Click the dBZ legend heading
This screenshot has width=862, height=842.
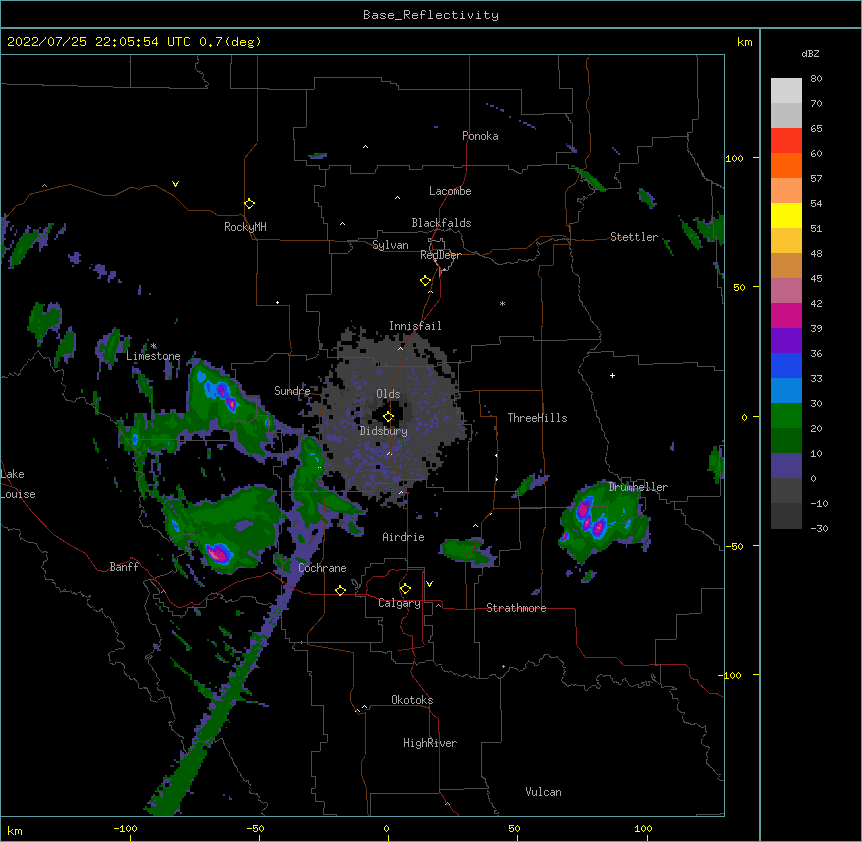810,54
